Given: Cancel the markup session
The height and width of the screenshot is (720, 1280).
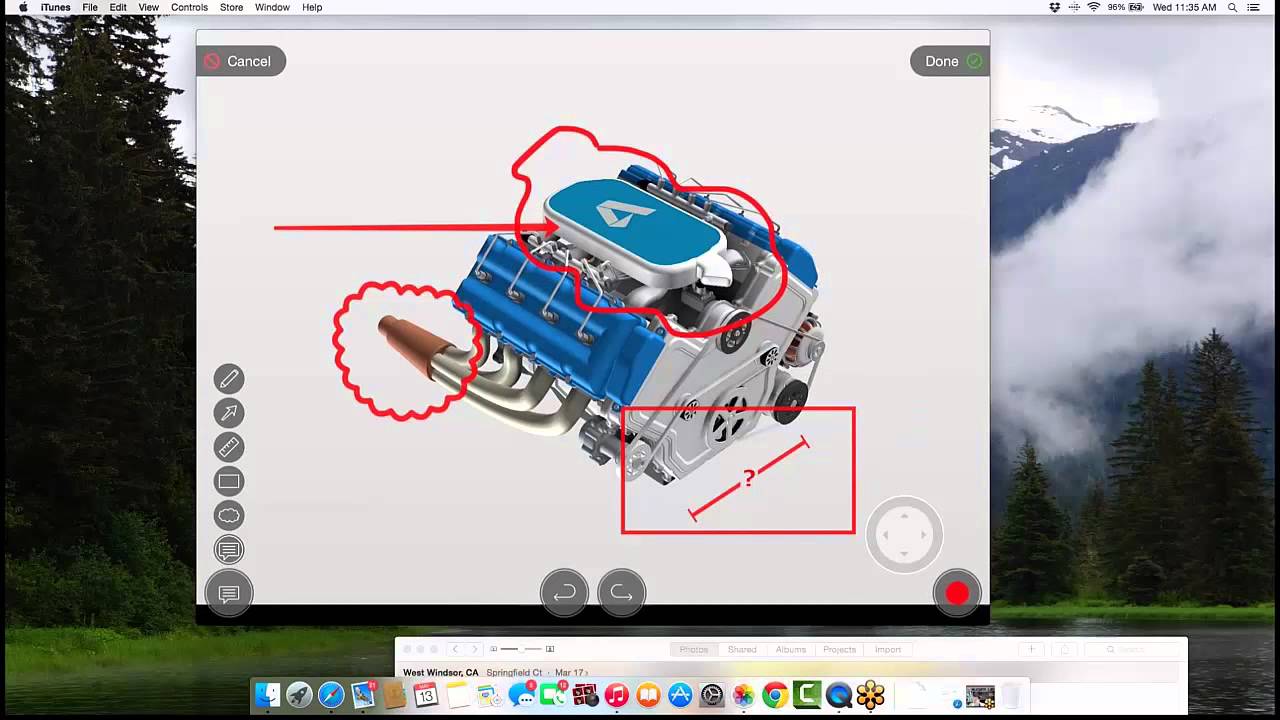Looking at the screenshot, I should pyautogui.click(x=241, y=61).
